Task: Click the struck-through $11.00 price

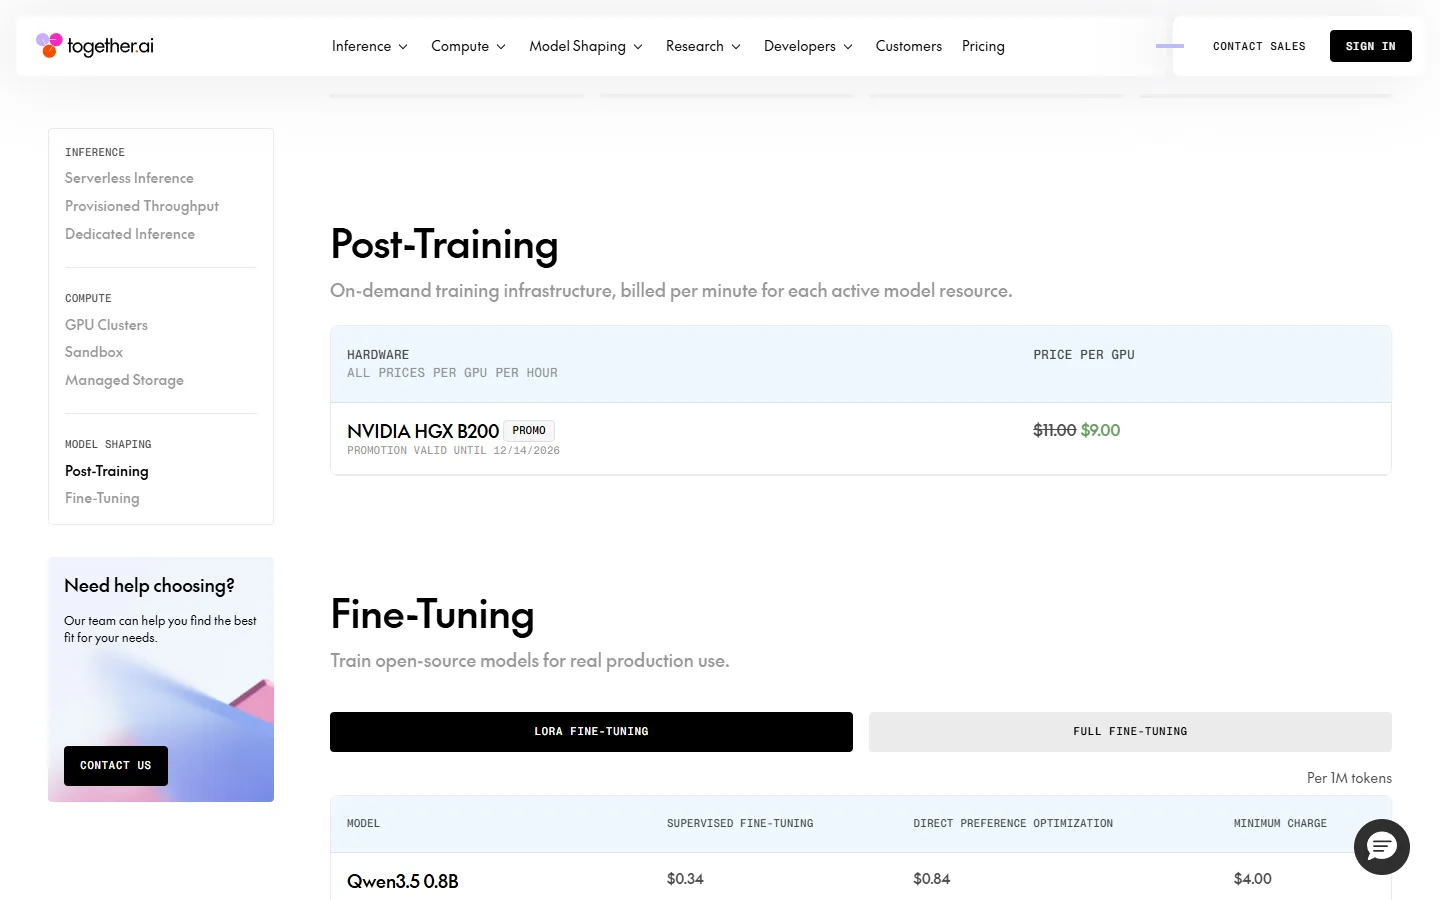Action: tap(1055, 430)
